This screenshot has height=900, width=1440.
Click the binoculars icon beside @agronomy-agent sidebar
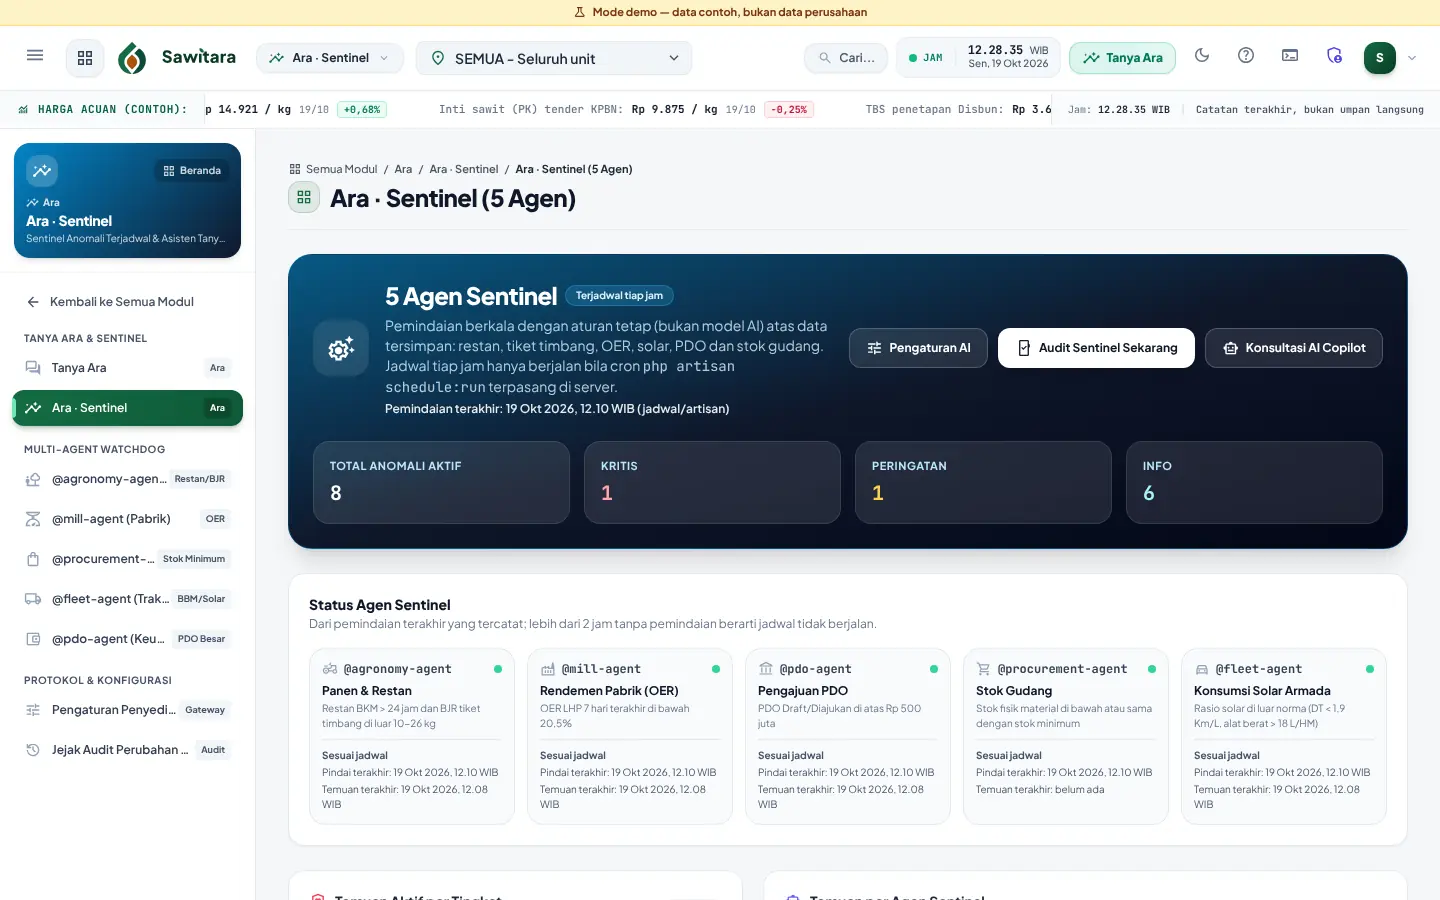click(x=33, y=479)
